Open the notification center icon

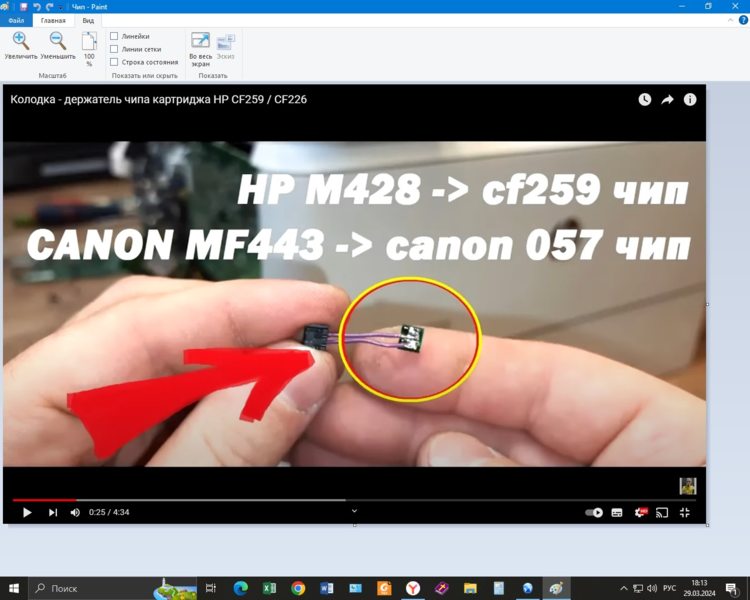[x=732, y=589]
